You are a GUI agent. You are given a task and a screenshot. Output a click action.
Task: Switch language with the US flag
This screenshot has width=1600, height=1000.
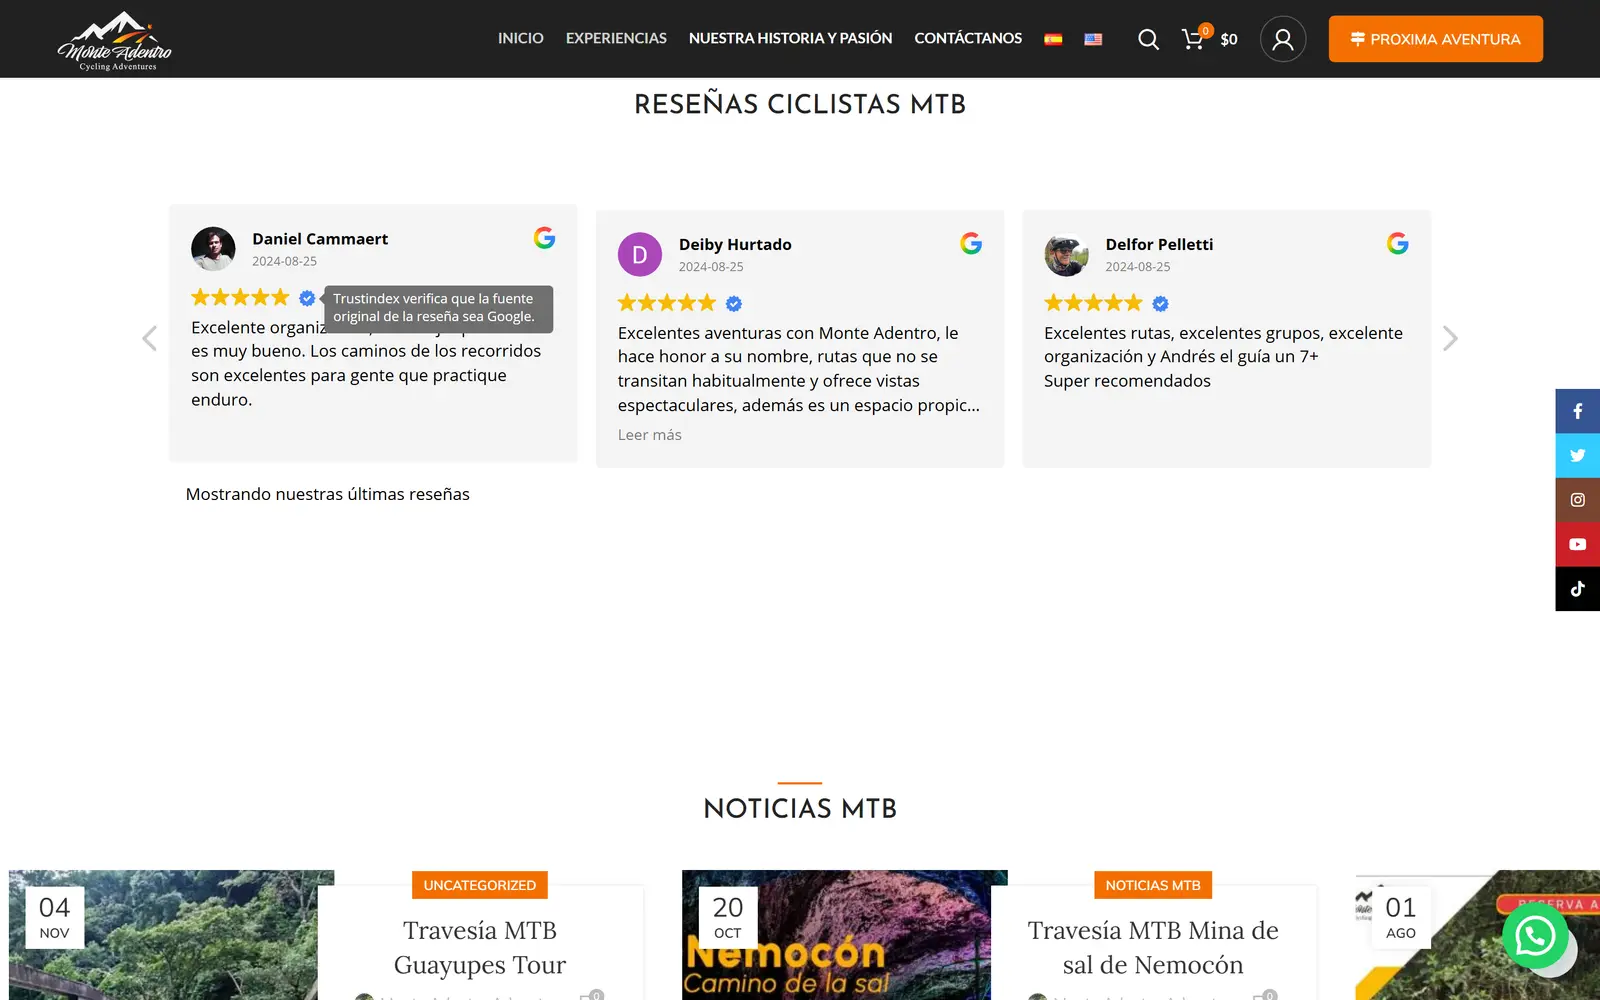point(1093,39)
